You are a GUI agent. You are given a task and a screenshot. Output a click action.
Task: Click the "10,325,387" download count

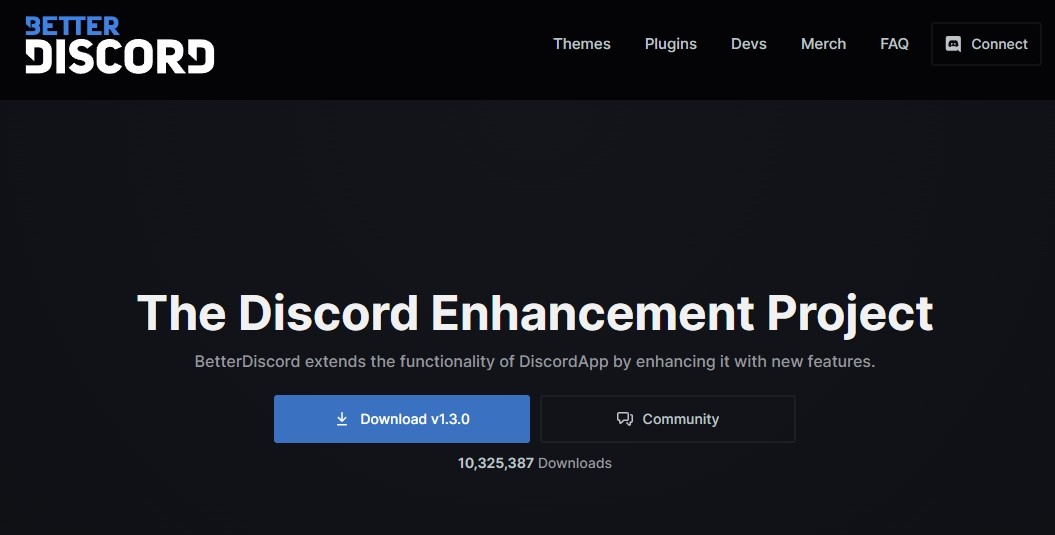[x=496, y=463]
